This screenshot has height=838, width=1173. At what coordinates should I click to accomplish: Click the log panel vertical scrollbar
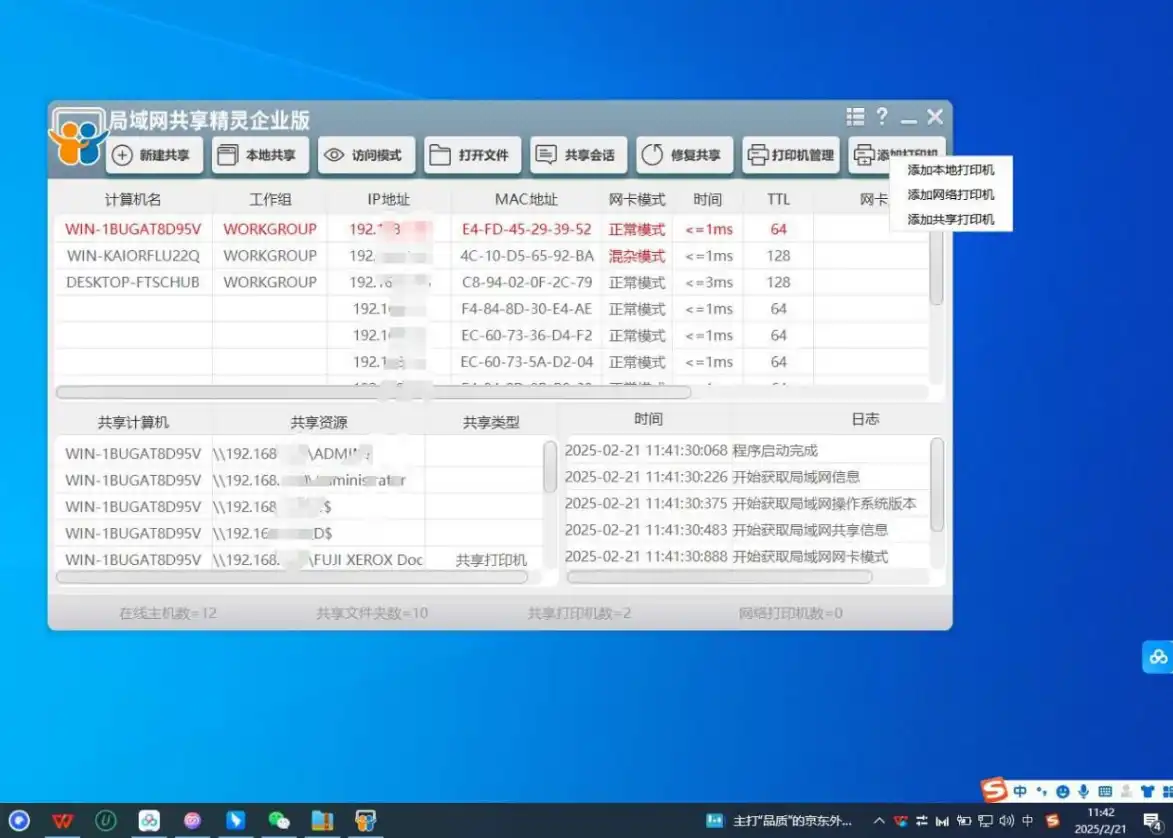pos(937,484)
